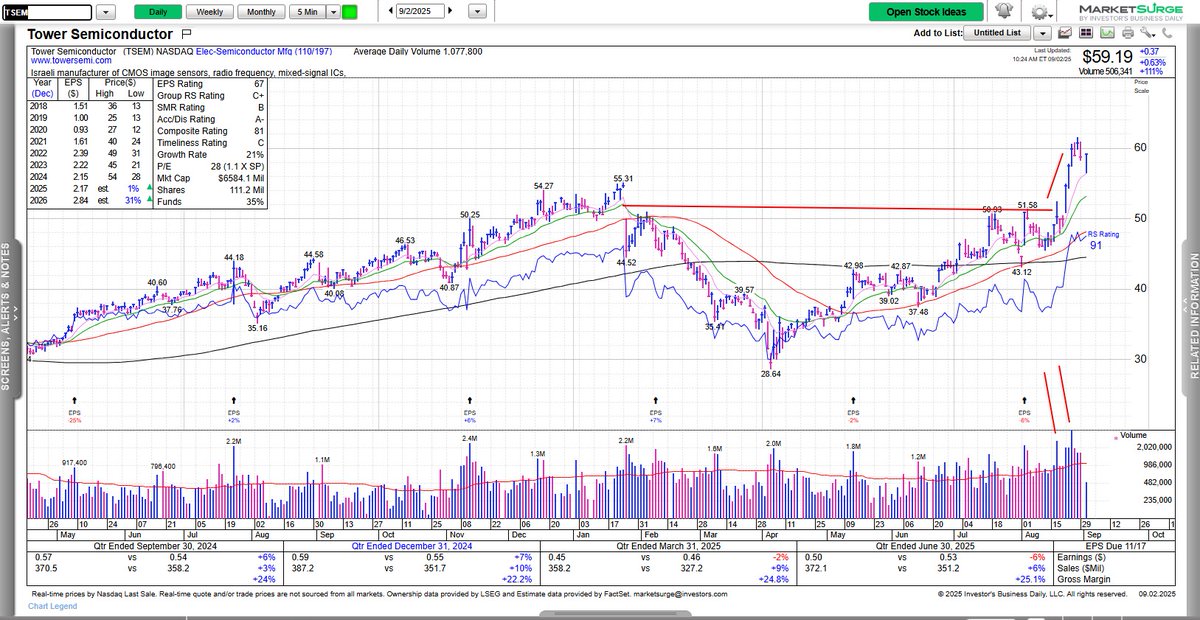
Task: Open the Chart Legend link
Action: (x=52, y=606)
